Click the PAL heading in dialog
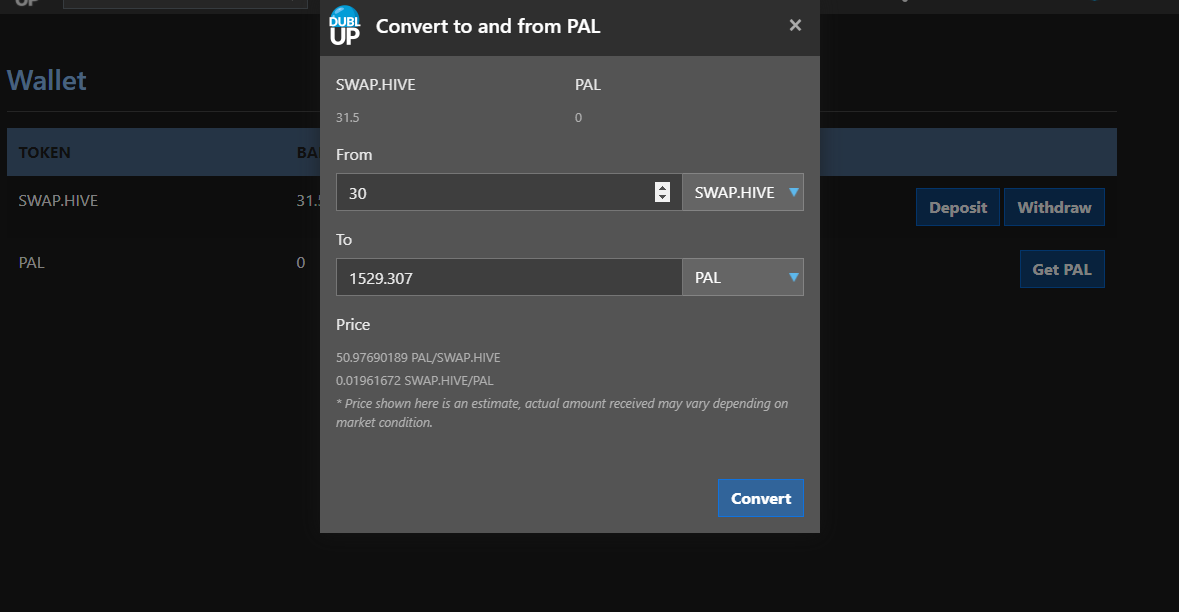1179x612 pixels. point(588,84)
